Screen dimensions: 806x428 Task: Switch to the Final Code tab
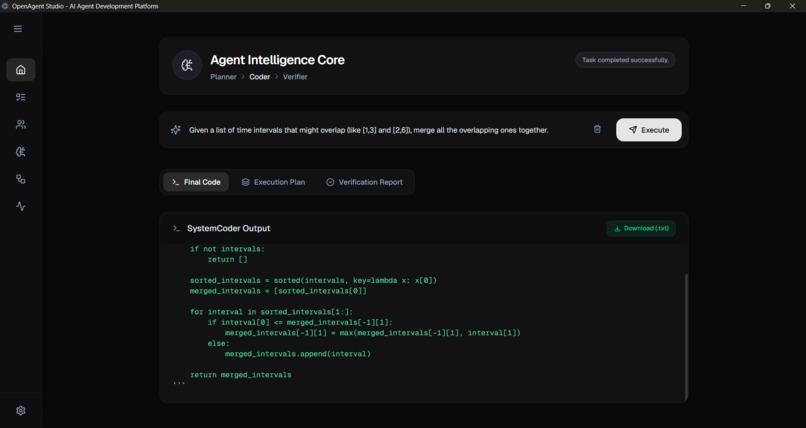pyautogui.click(x=196, y=182)
